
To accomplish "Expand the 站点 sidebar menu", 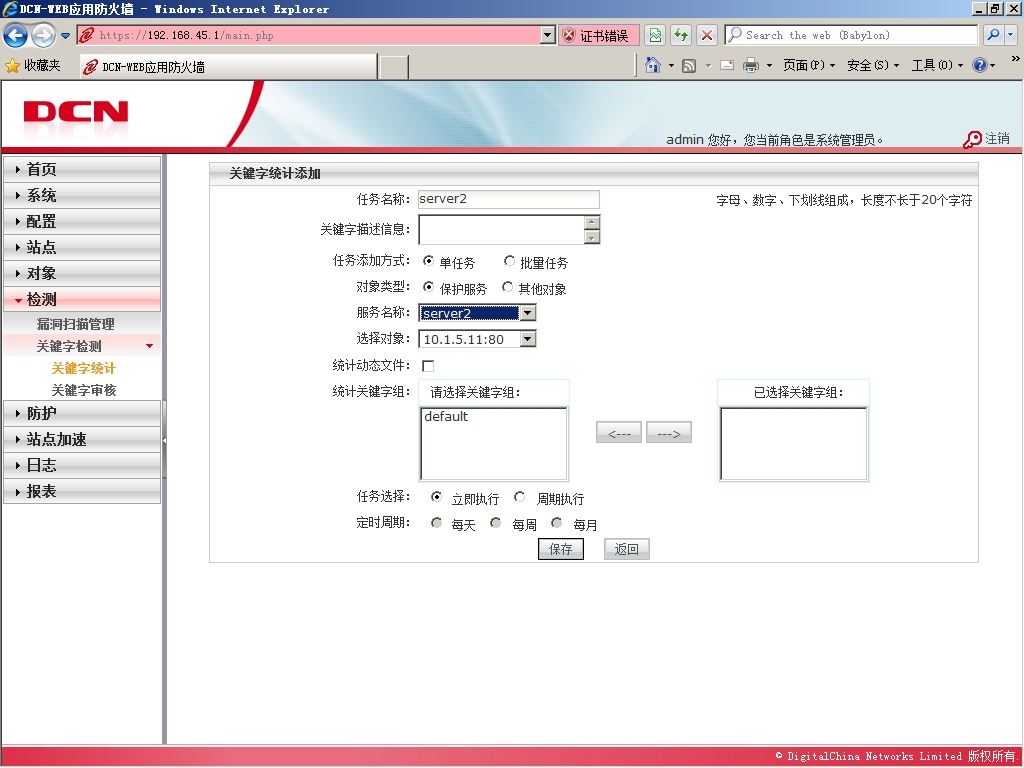I will (x=82, y=248).
